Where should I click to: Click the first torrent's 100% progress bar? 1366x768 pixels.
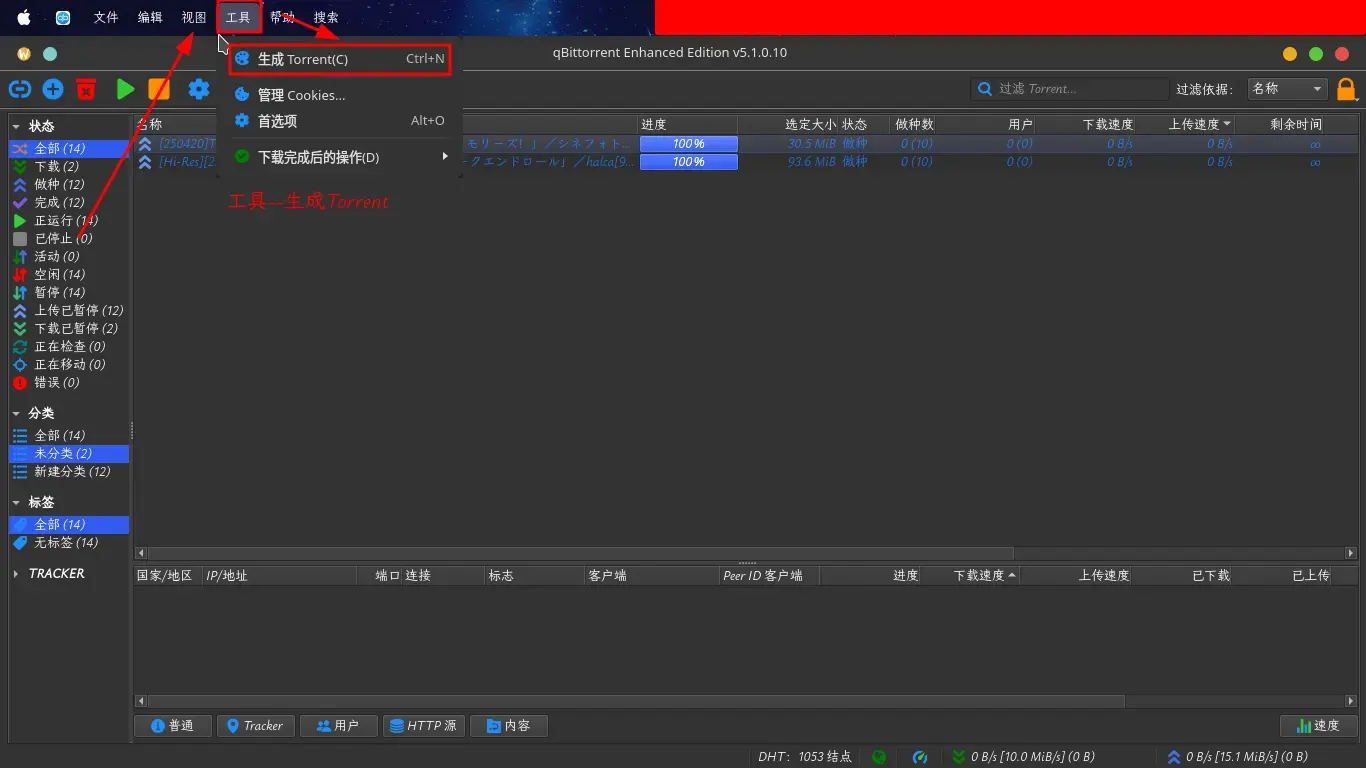click(x=689, y=144)
